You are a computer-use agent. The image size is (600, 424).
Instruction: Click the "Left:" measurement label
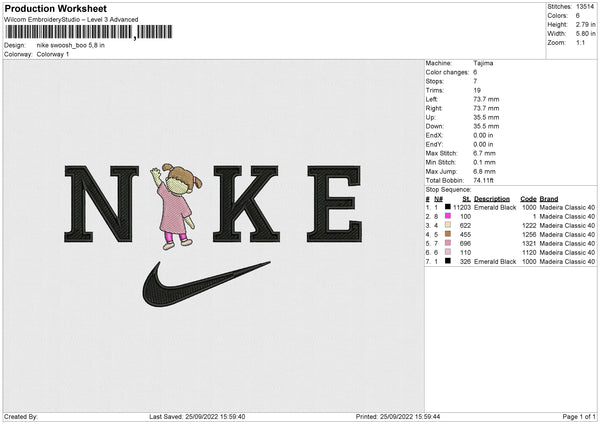pos(432,99)
